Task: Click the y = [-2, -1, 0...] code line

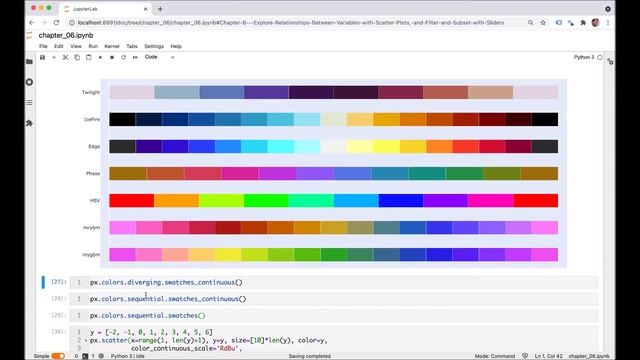Action: pos(151,332)
